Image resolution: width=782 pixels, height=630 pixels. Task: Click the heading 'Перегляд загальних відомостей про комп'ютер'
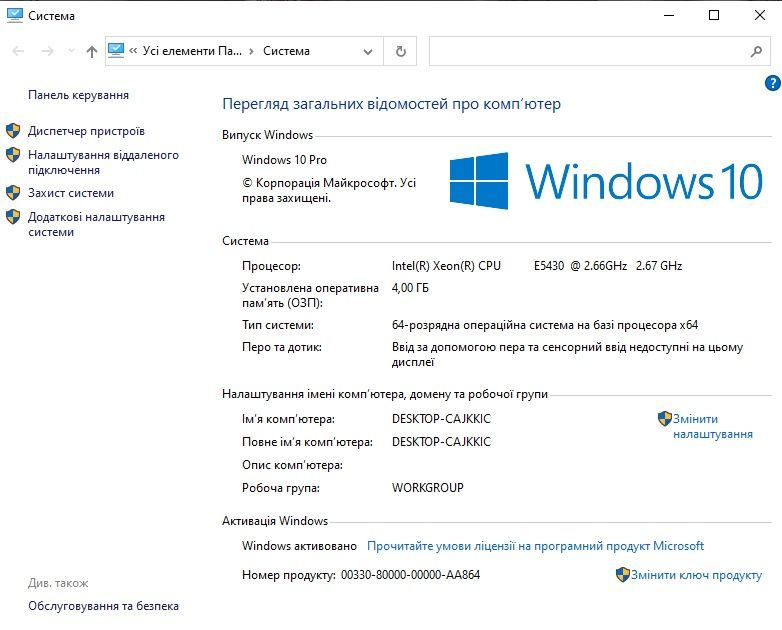pyautogui.click(x=391, y=104)
